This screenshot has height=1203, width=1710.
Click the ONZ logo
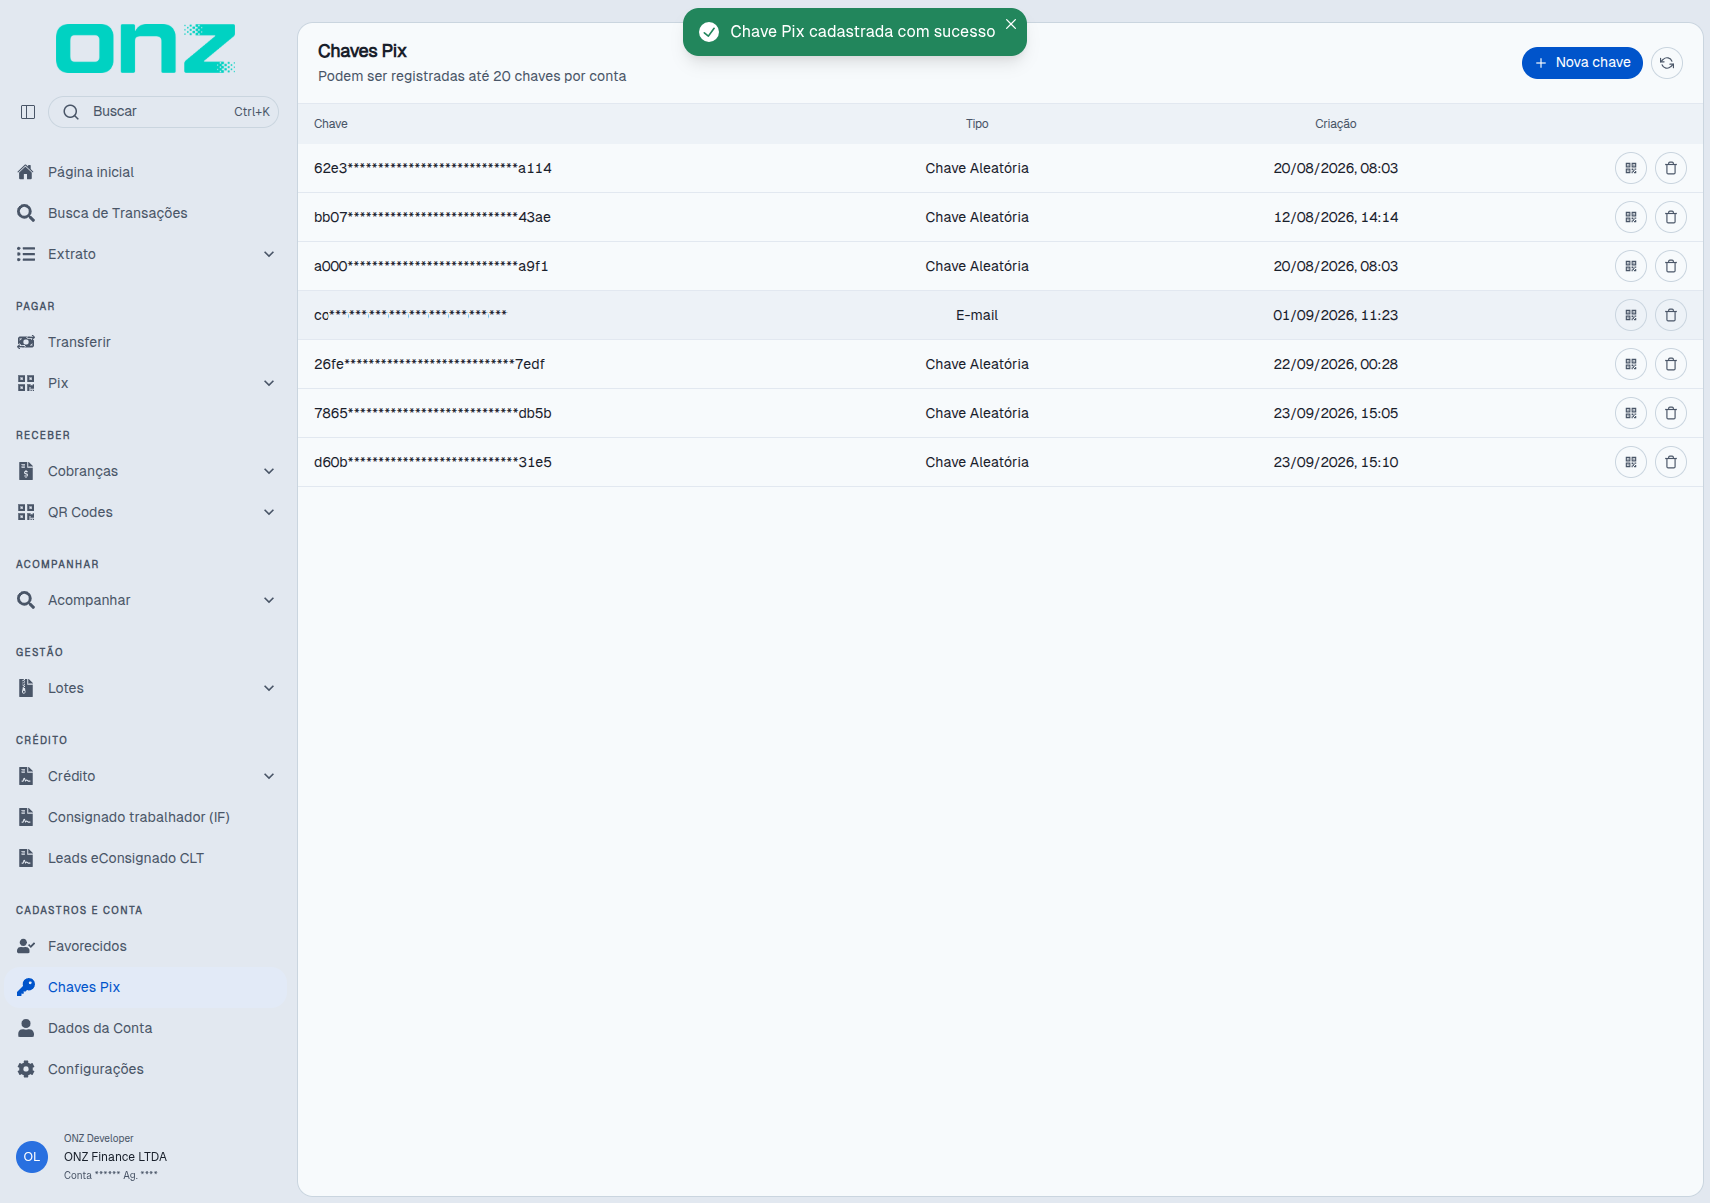click(146, 49)
